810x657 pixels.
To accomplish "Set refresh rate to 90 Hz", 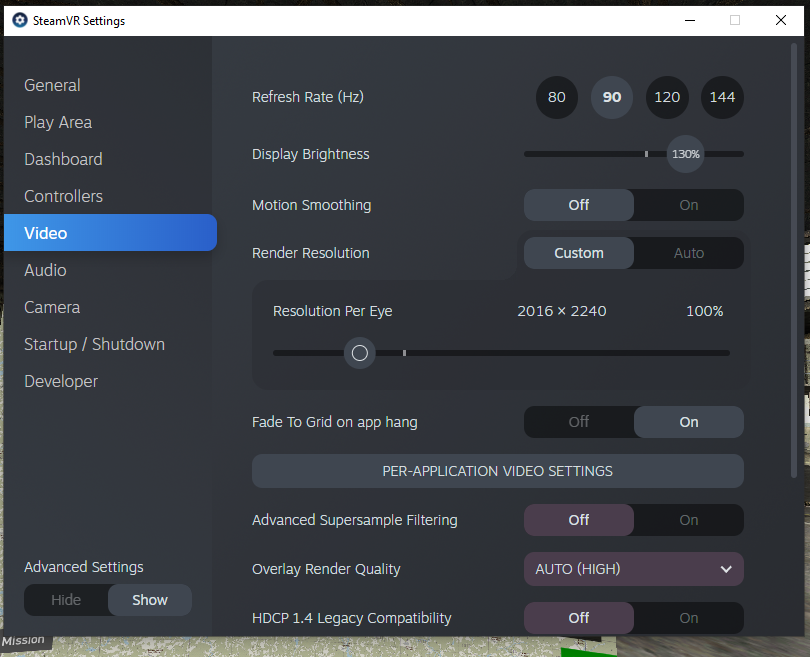I will tap(612, 97).
